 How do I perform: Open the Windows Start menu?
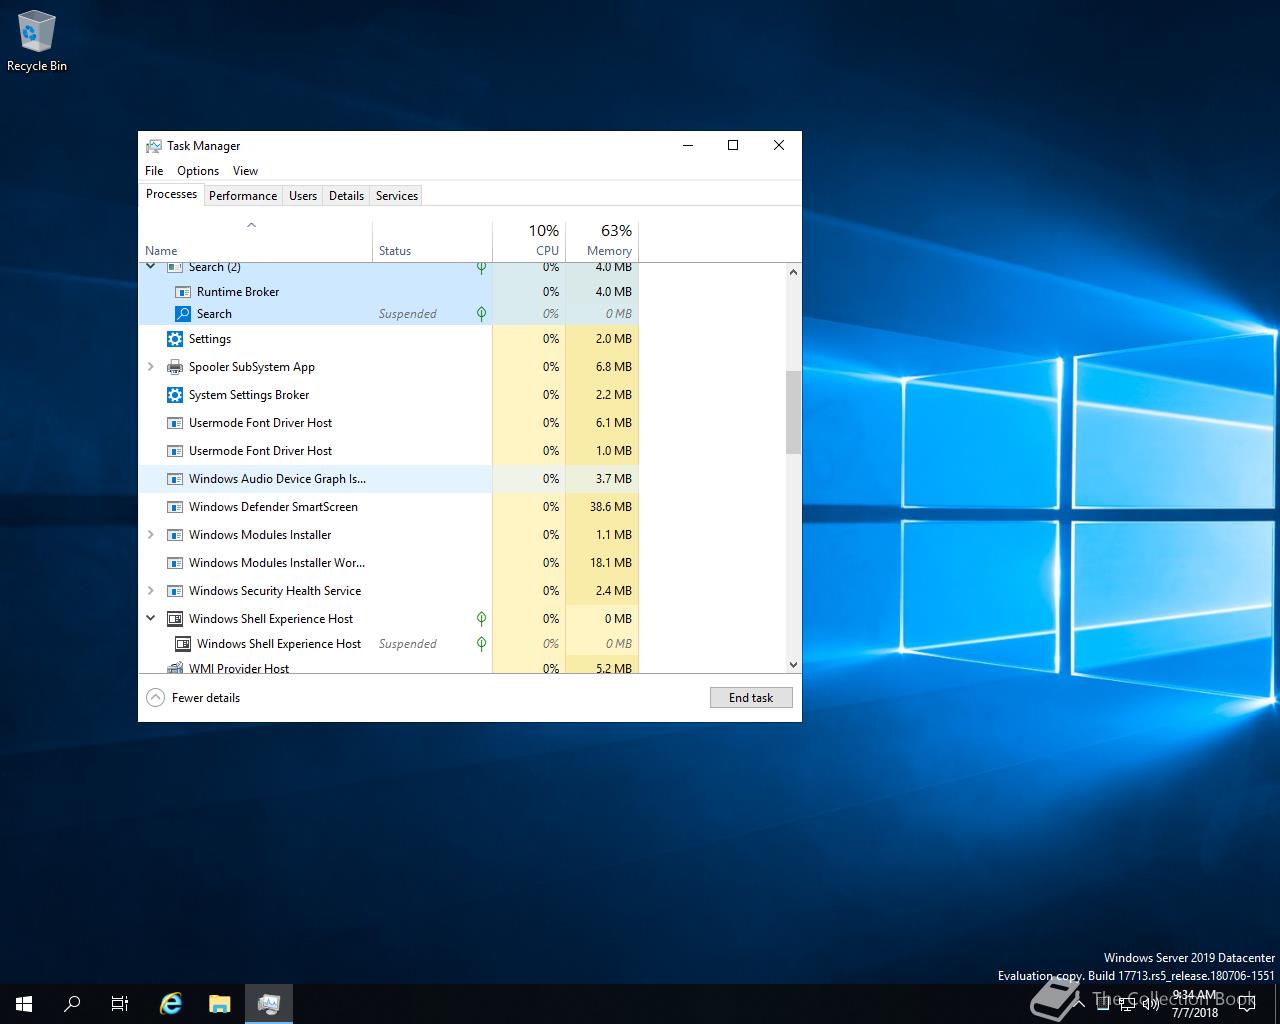tap(24, 1004)
